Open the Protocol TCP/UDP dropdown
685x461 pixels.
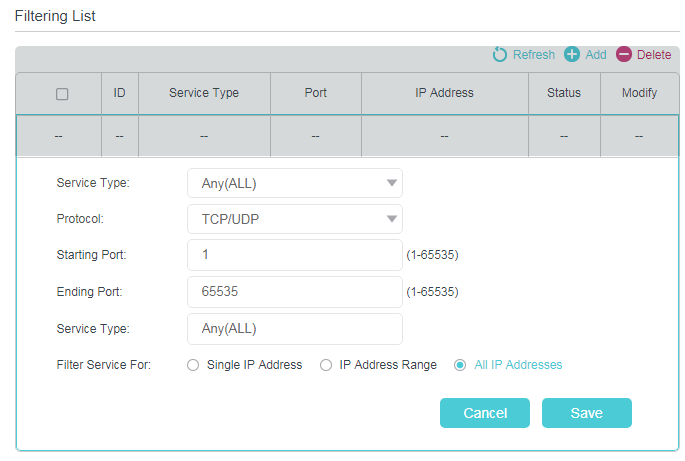(295, 219)
